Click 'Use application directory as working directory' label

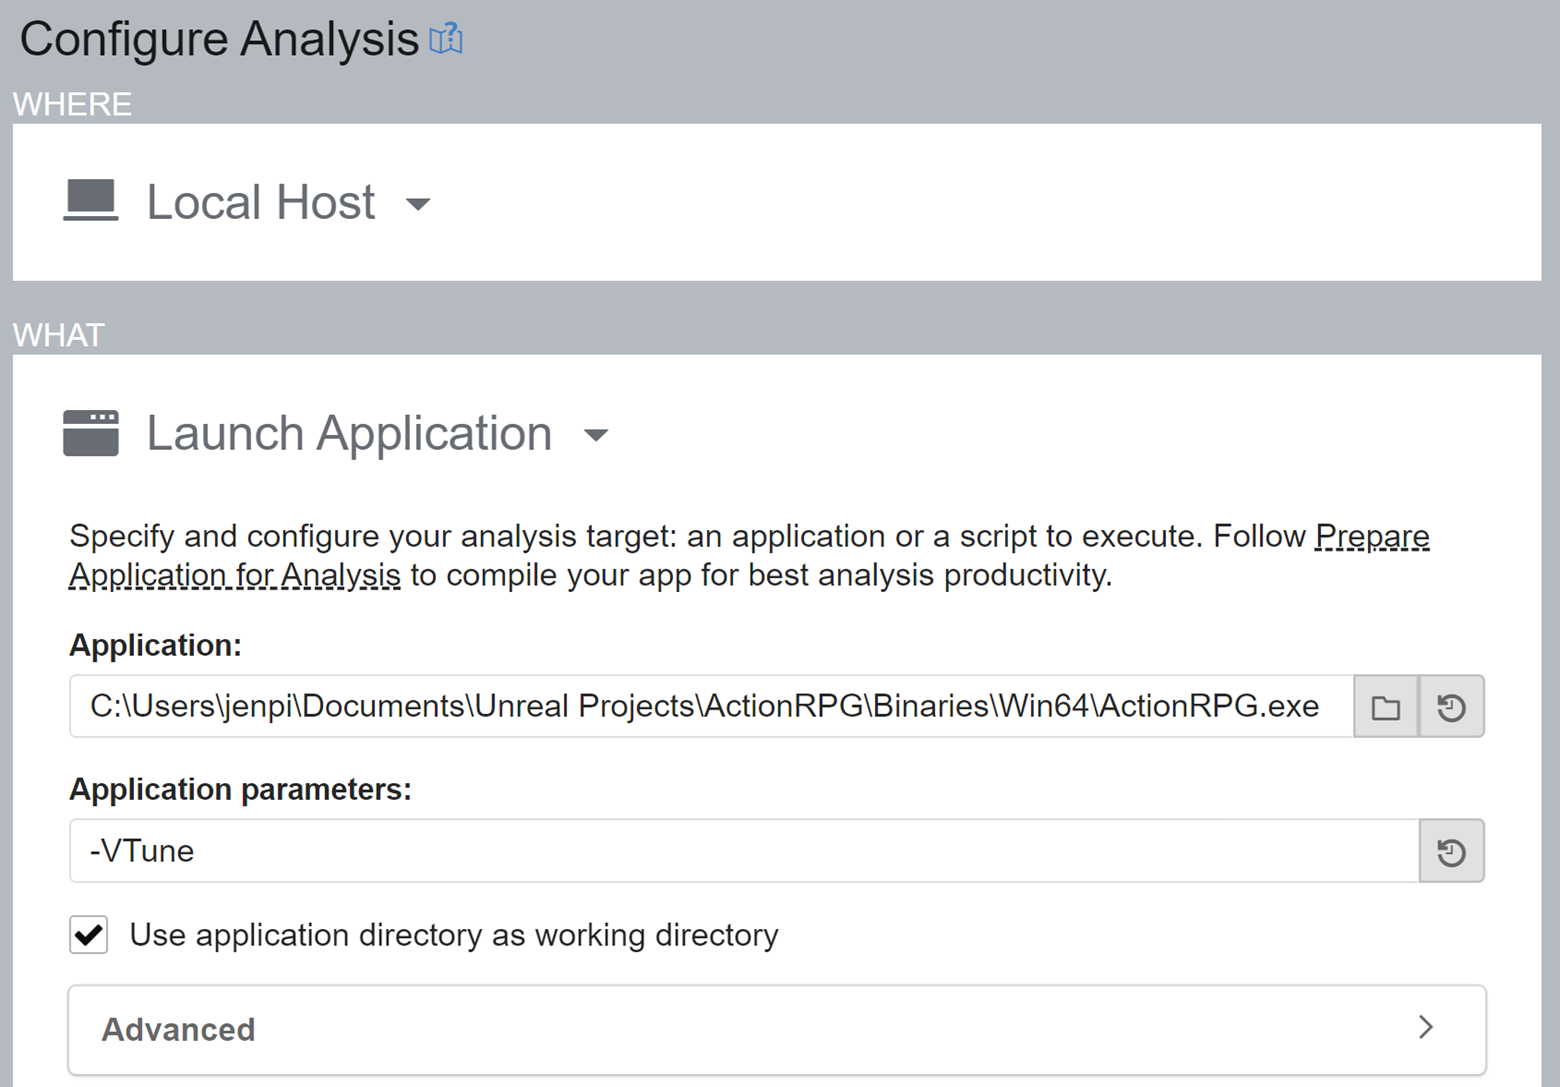click(x=454, y=935)
